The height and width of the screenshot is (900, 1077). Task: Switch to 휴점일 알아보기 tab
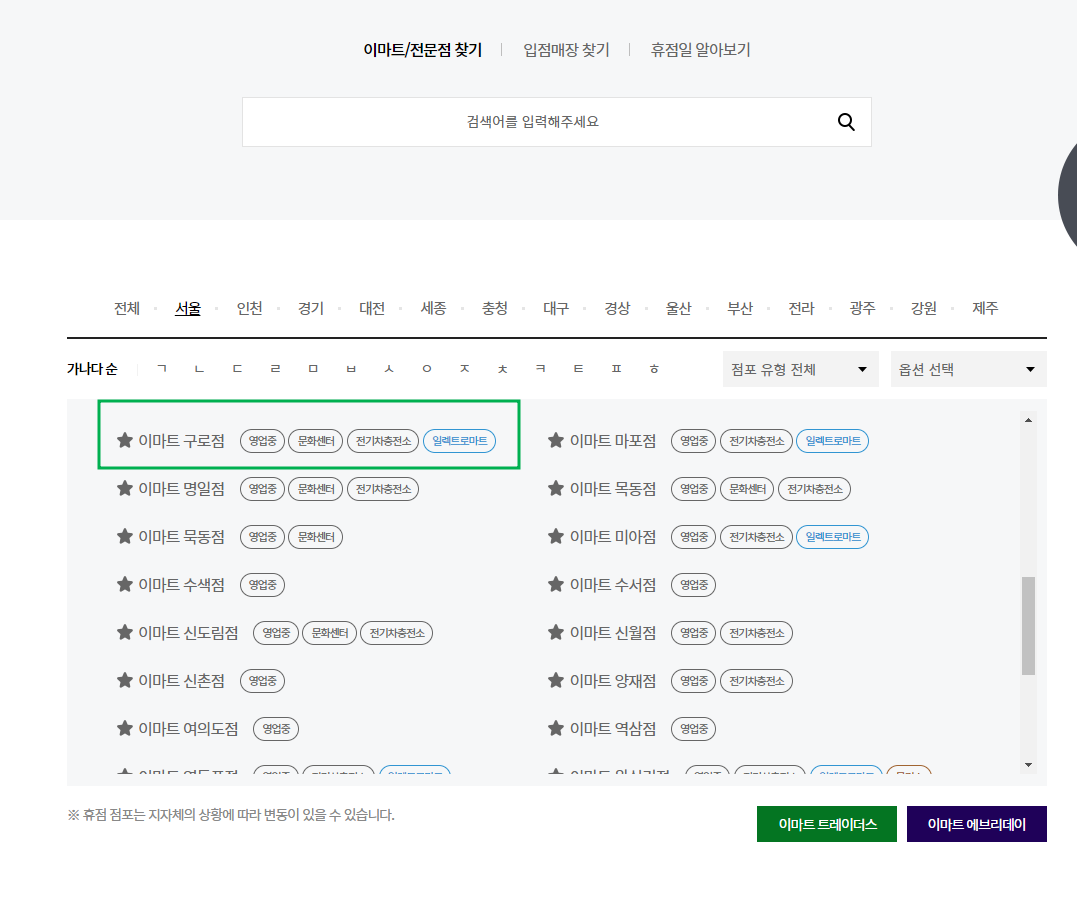click(700, 50)
